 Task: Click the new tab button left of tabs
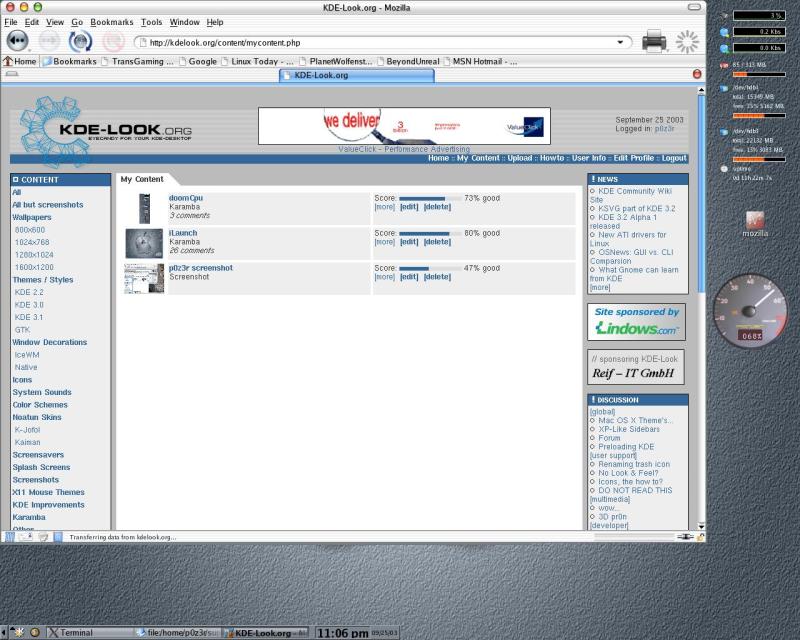point(12,74)
